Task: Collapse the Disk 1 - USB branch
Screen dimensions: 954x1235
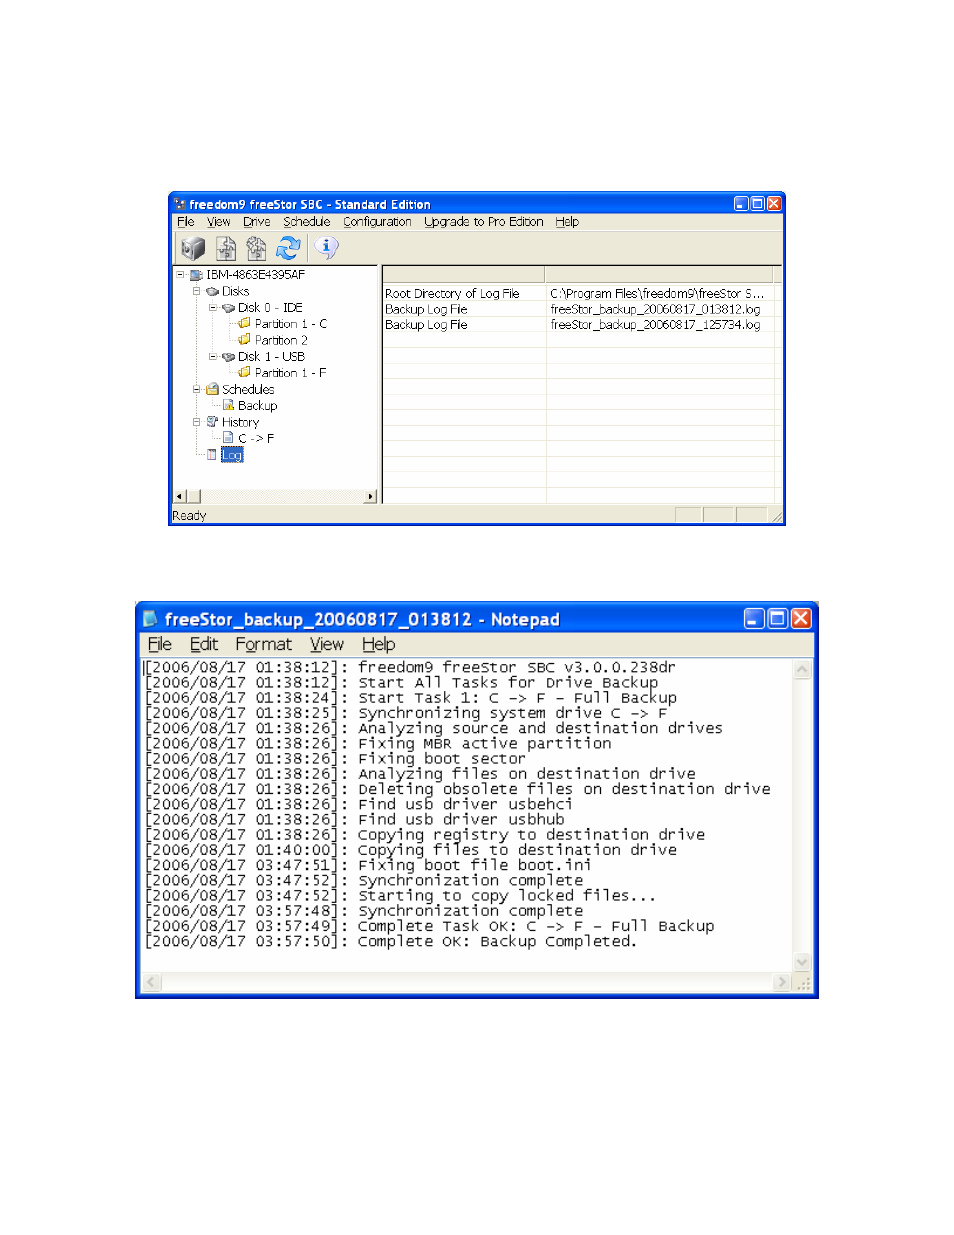Action: [213, 357]
